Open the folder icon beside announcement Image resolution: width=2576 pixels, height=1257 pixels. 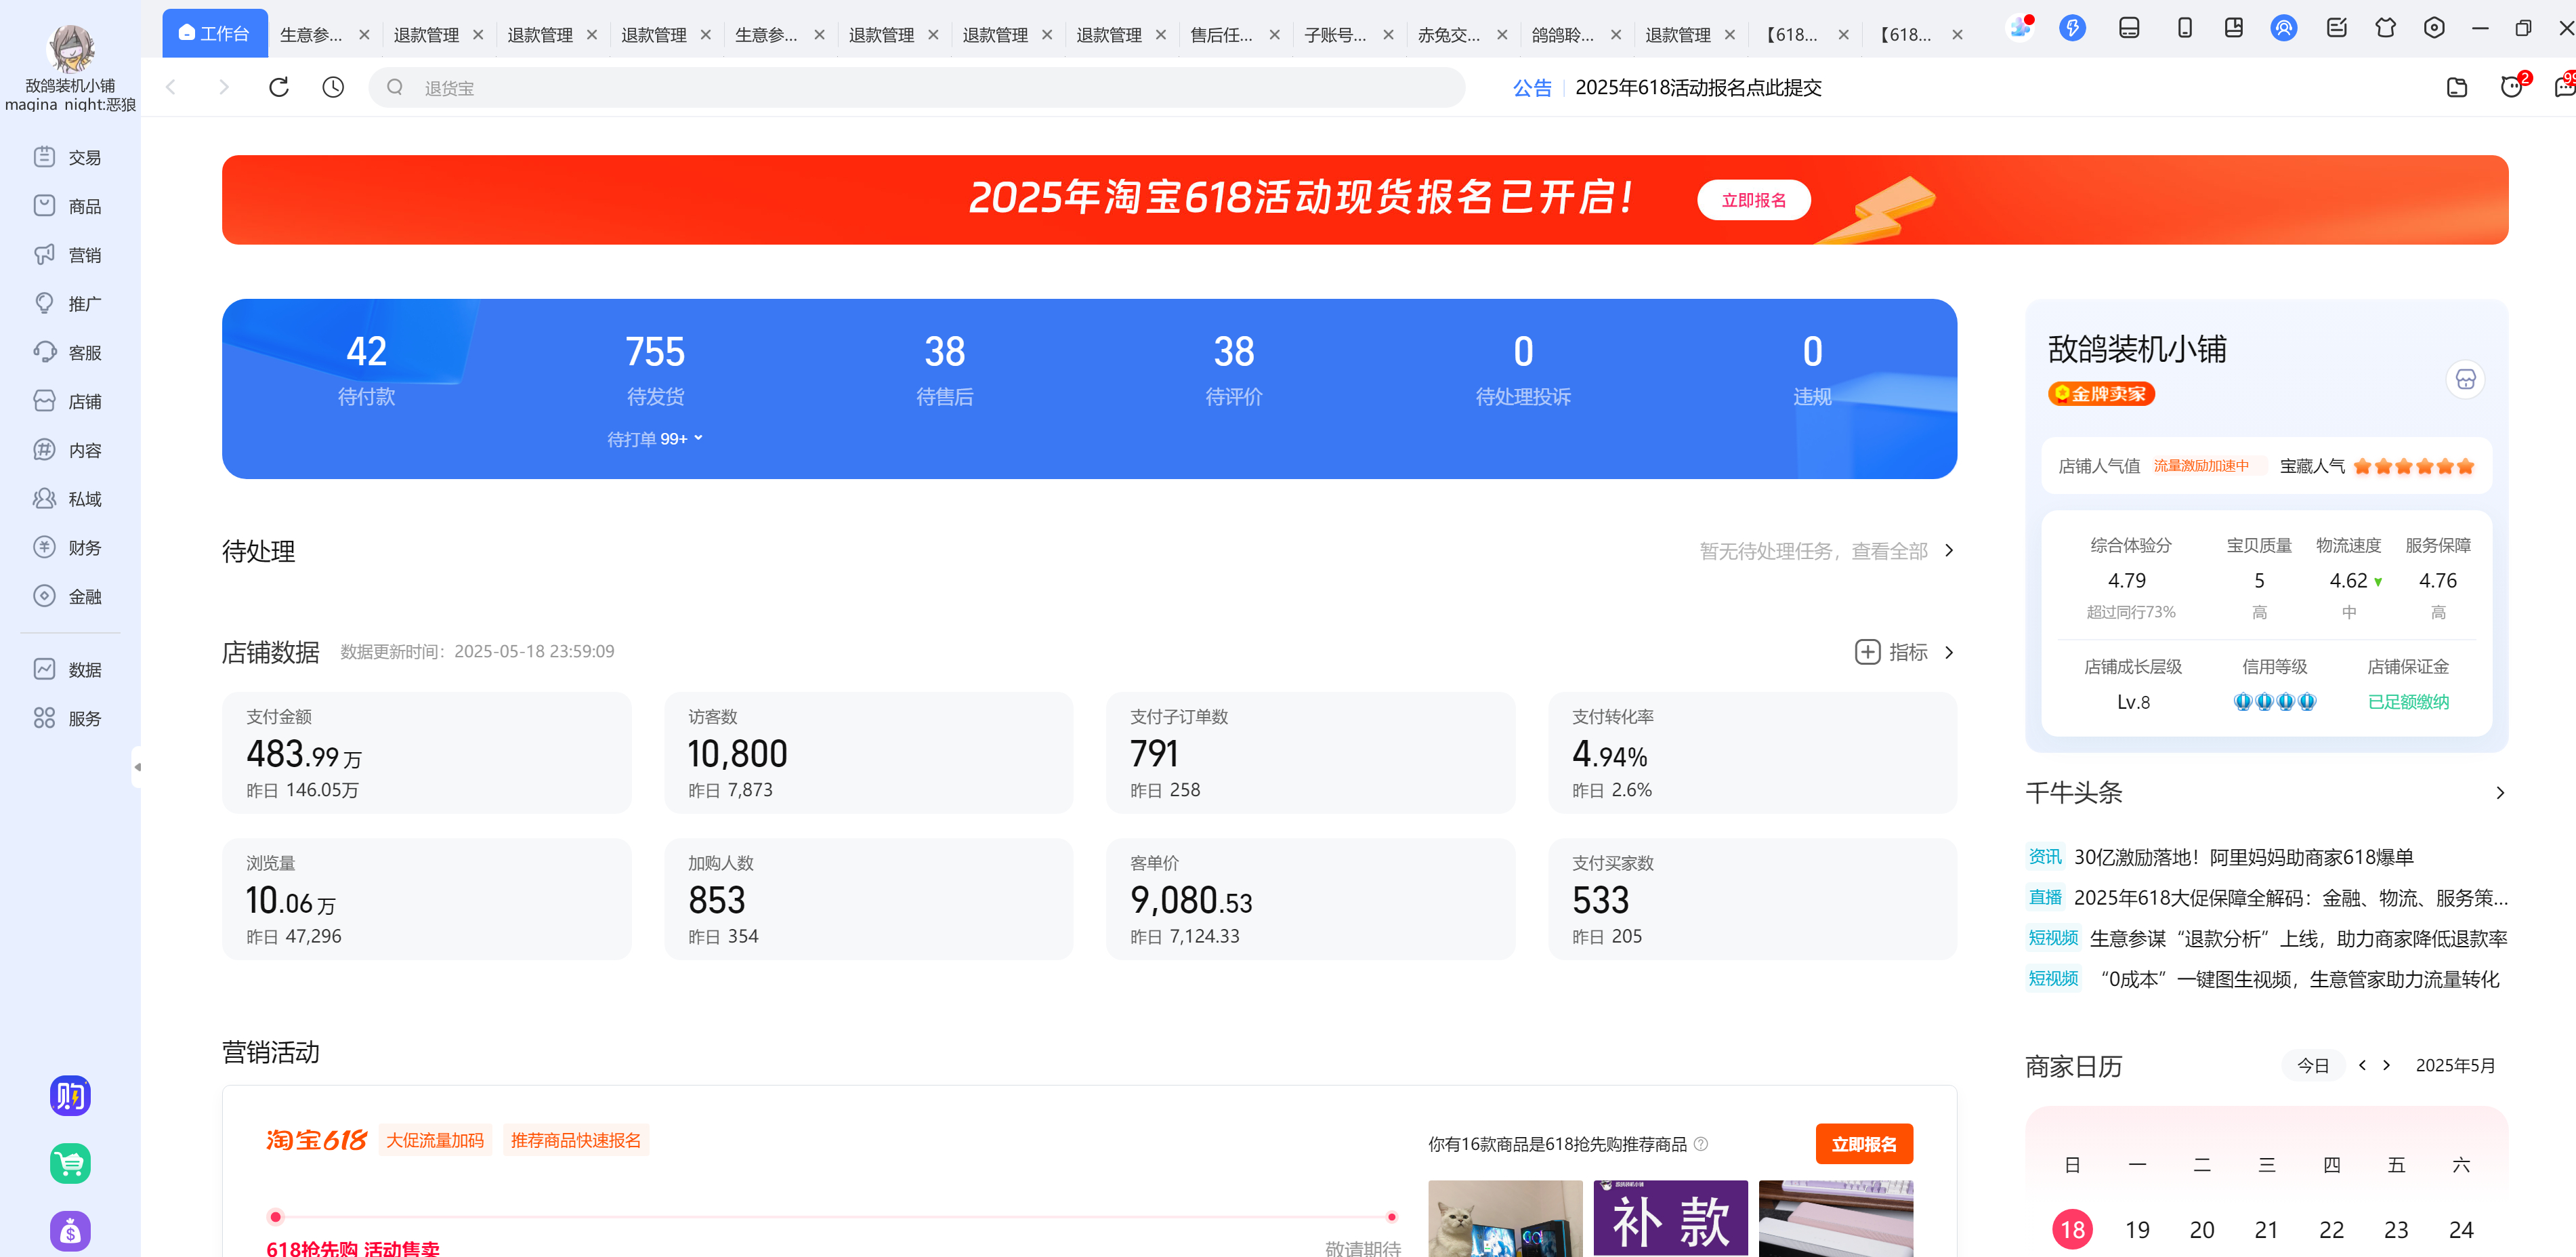pos(2457,88)
